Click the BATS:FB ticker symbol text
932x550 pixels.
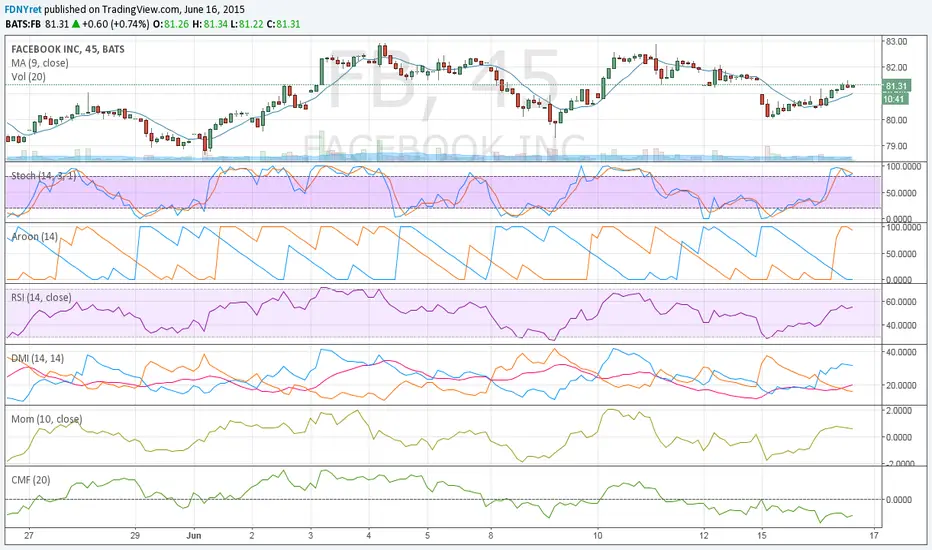click(23, 24)
